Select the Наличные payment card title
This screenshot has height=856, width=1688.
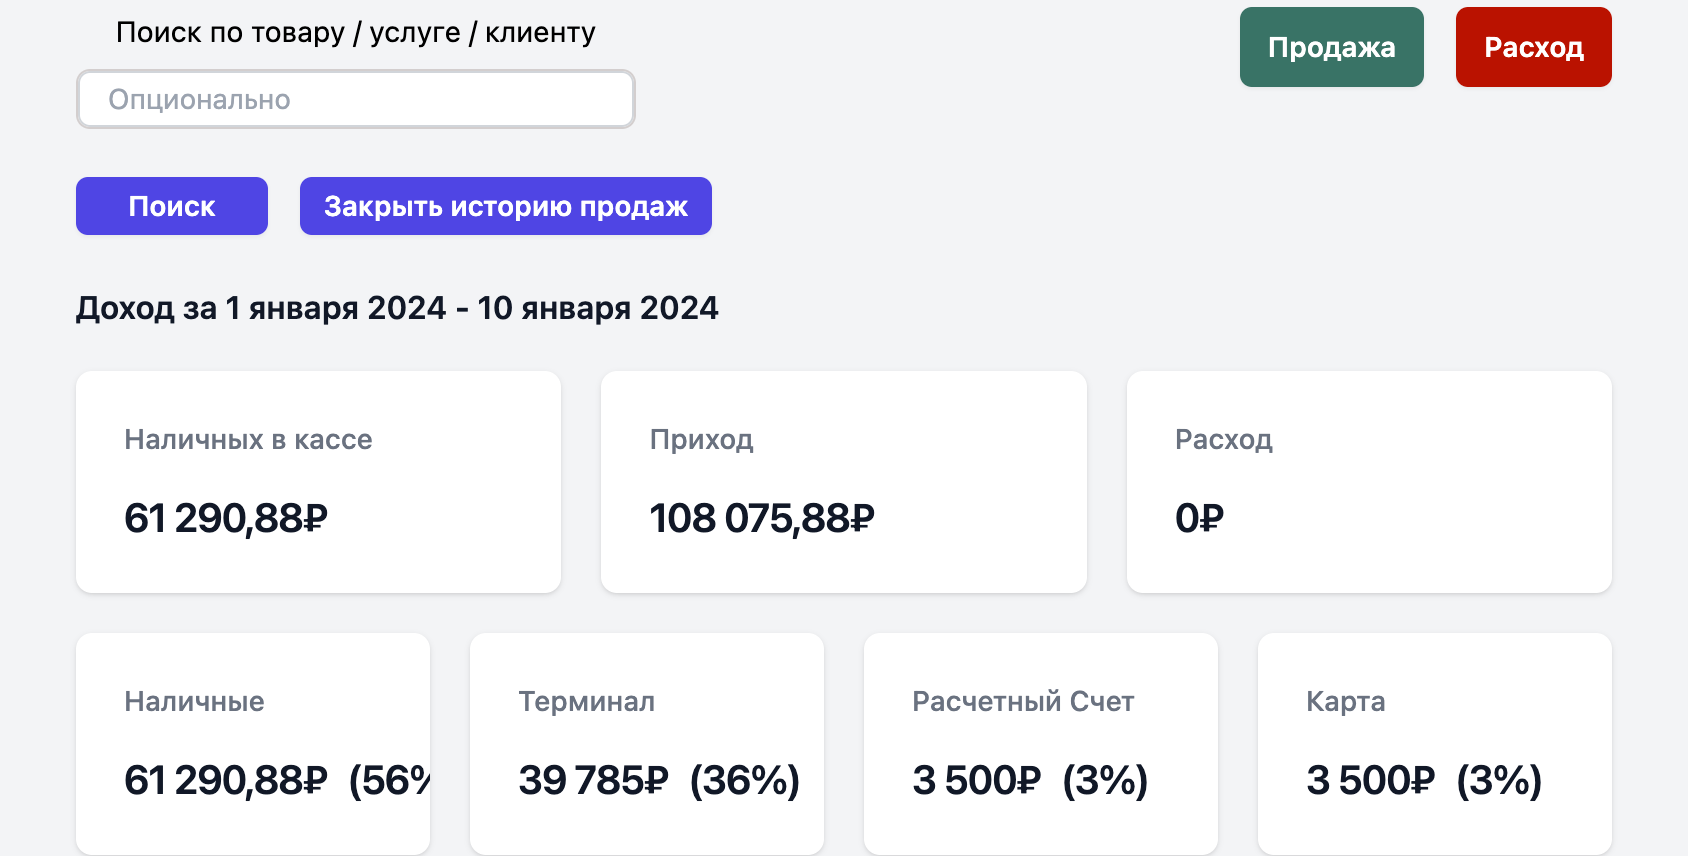[194, 702]
